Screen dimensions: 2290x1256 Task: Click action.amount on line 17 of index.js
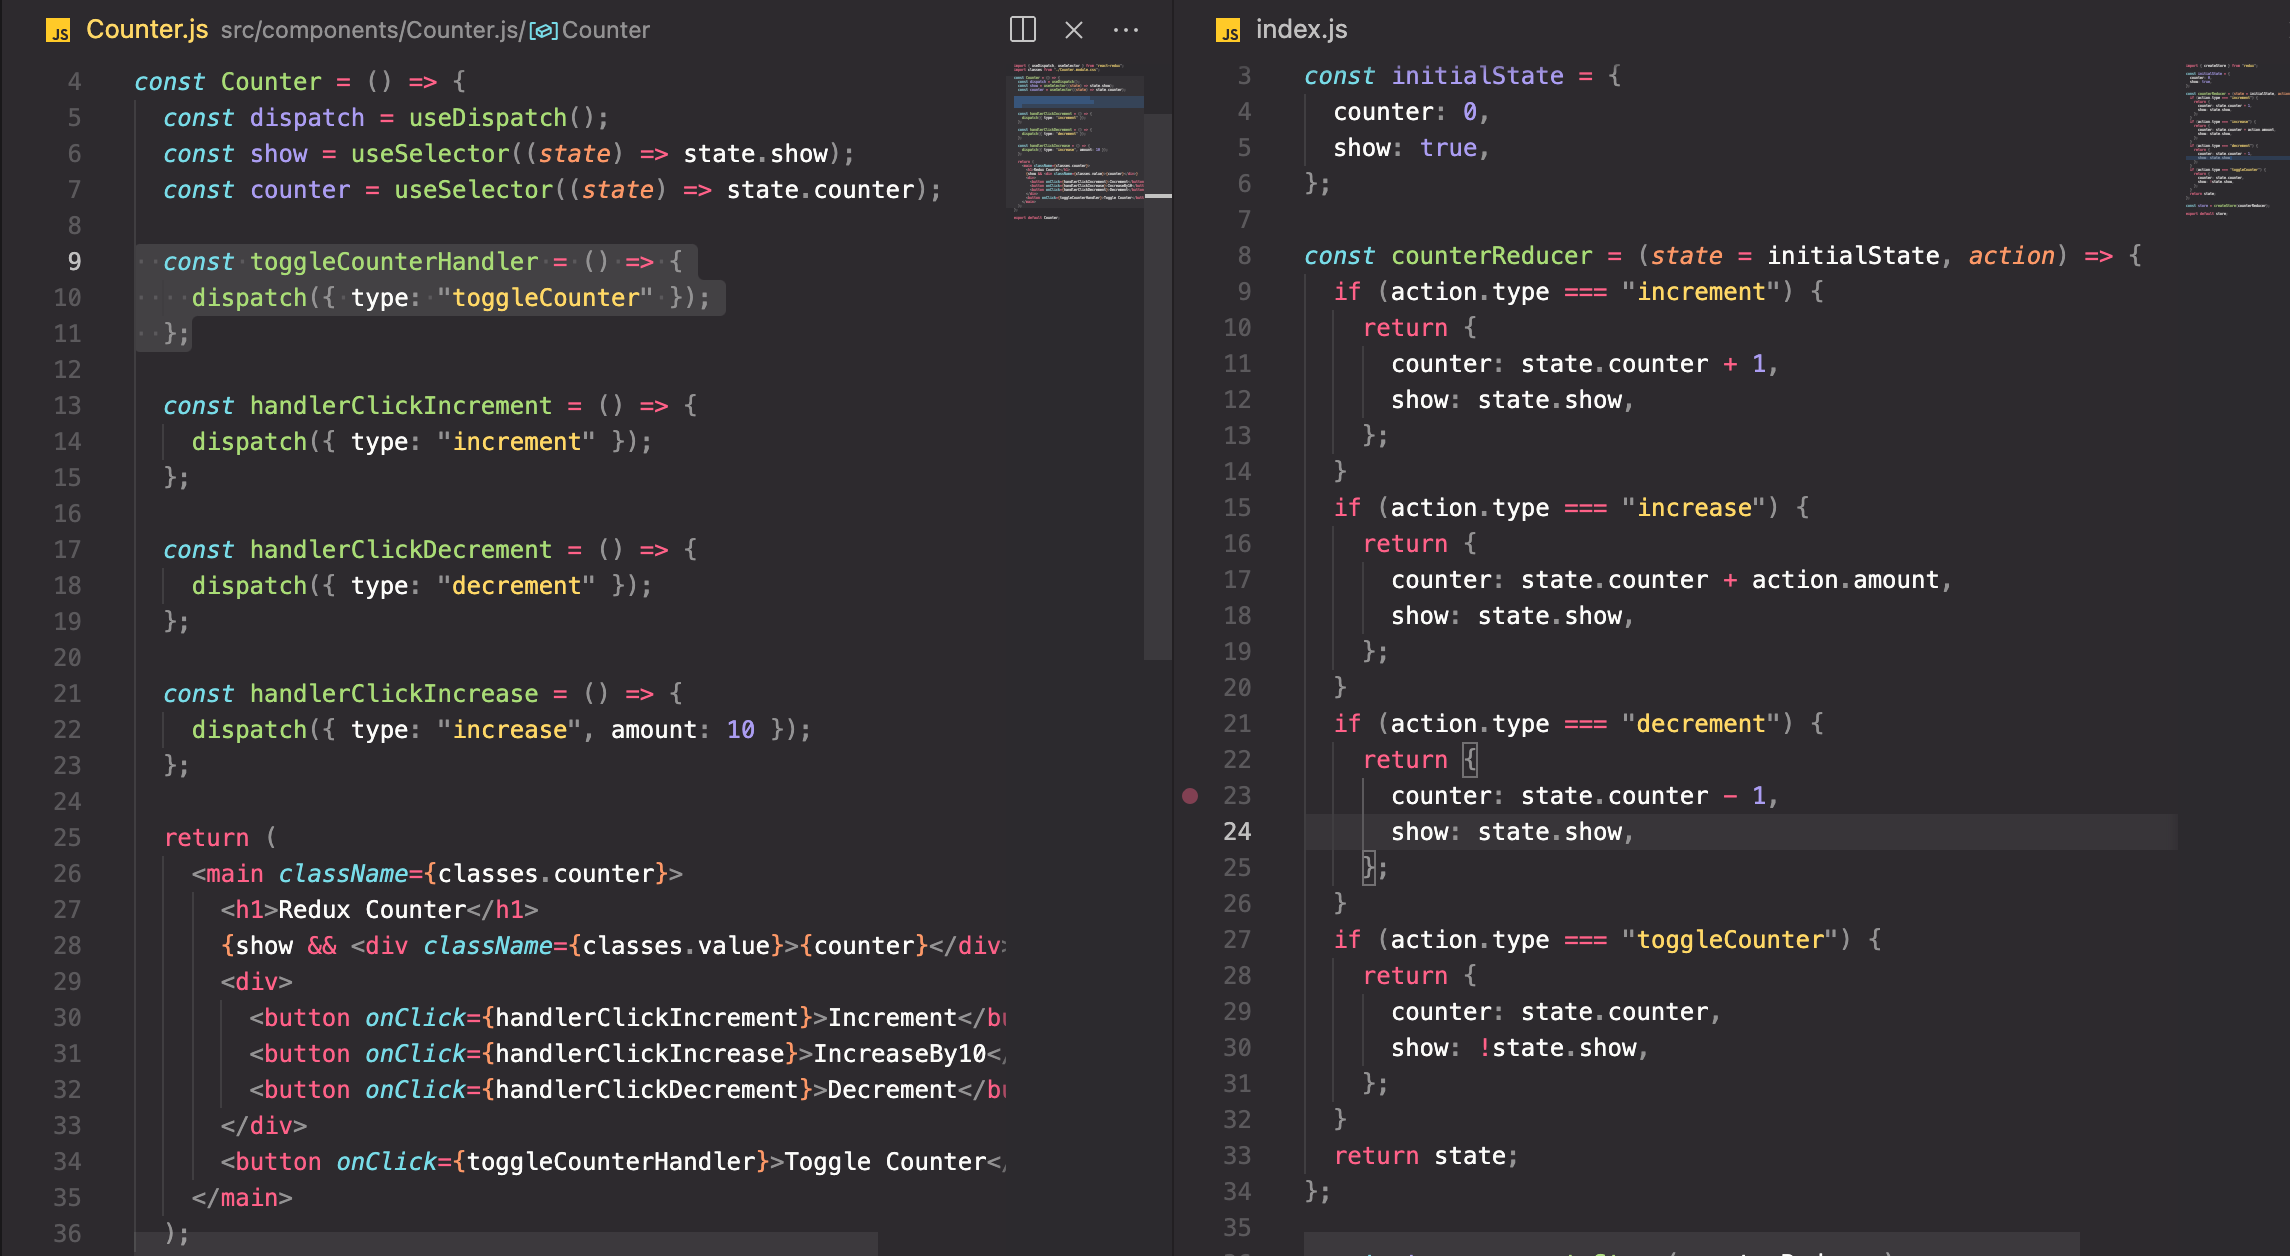coord(1845,580)
